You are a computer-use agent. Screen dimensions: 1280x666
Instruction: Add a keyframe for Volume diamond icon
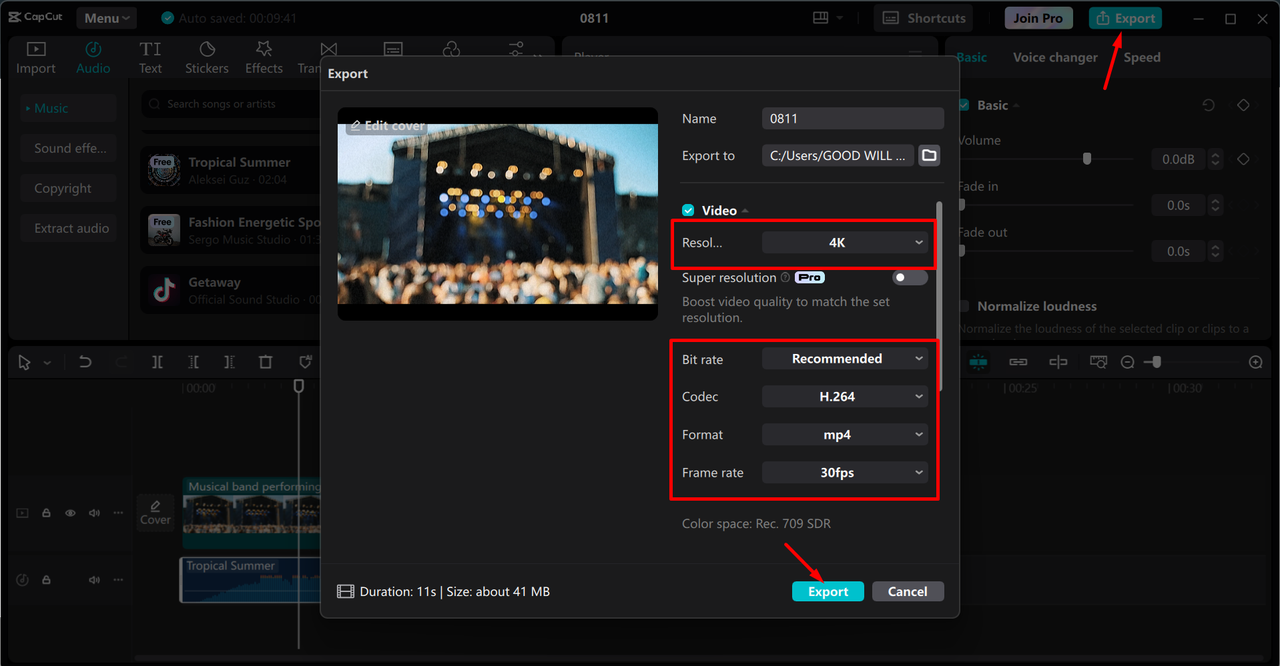click(1243, 159)
